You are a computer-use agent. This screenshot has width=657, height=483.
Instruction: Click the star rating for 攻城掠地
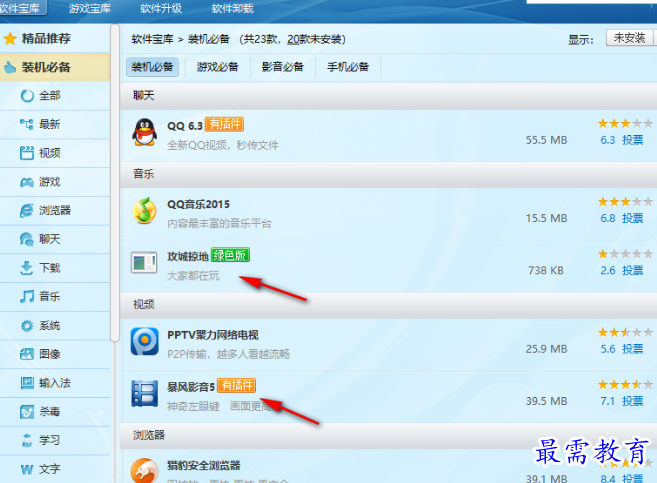coord(625,254)
